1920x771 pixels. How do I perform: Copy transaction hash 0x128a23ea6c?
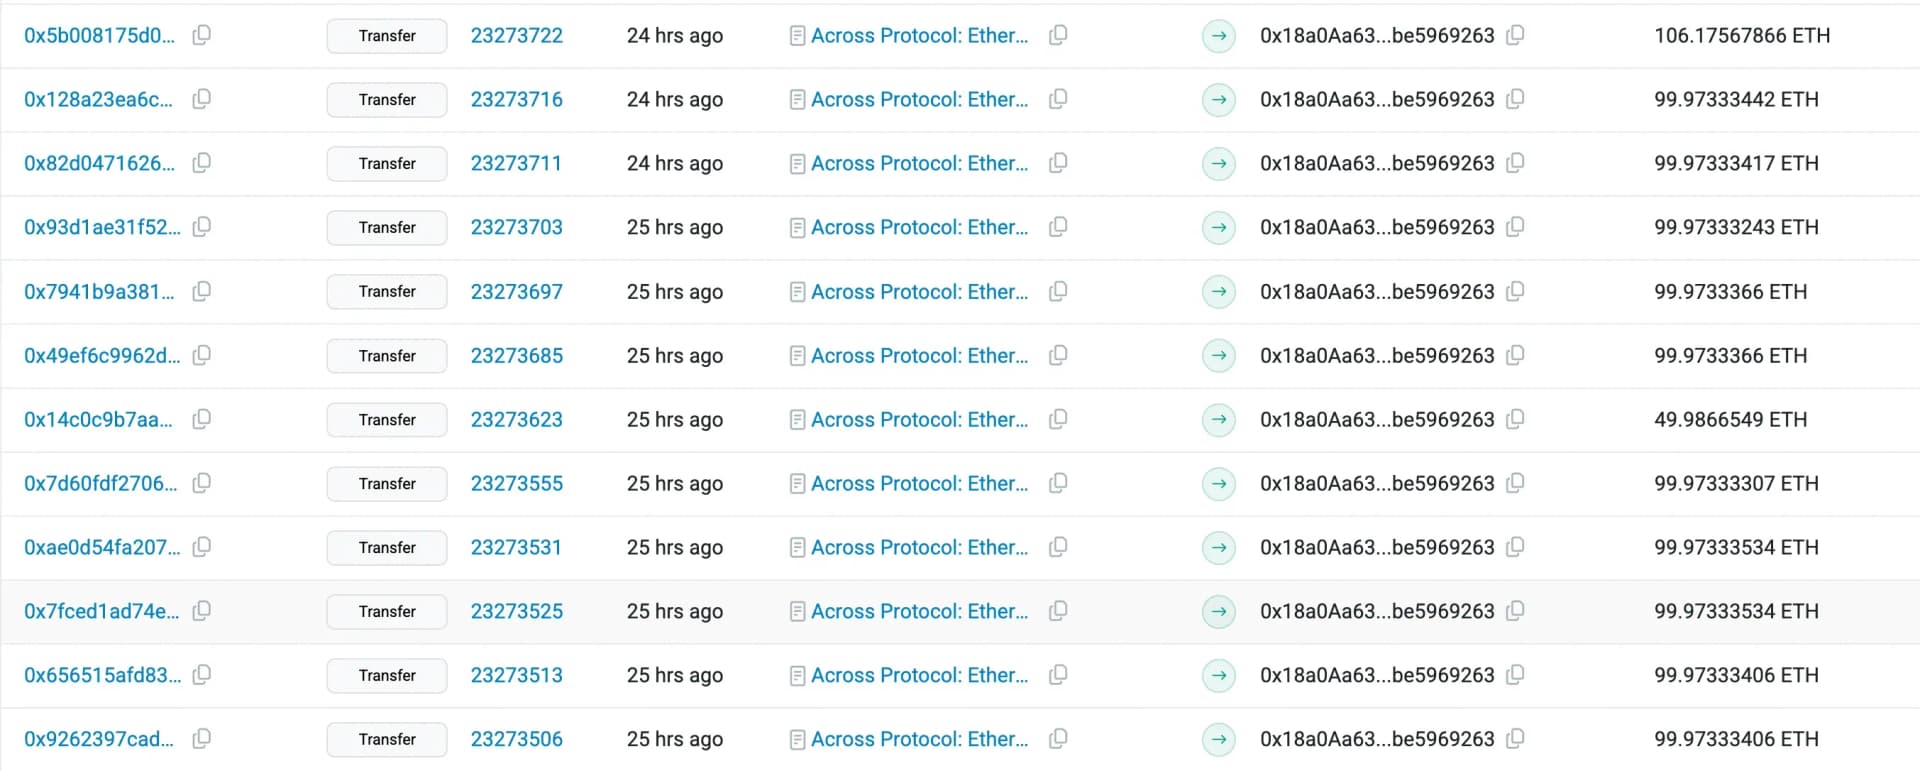pyautogui.click(x=201, y=99)
